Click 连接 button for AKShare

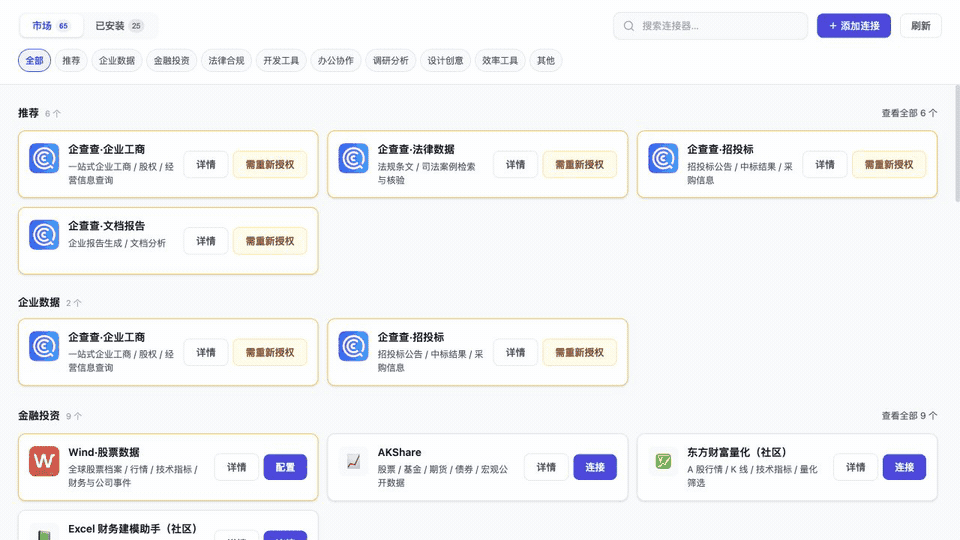click(595, 467)
